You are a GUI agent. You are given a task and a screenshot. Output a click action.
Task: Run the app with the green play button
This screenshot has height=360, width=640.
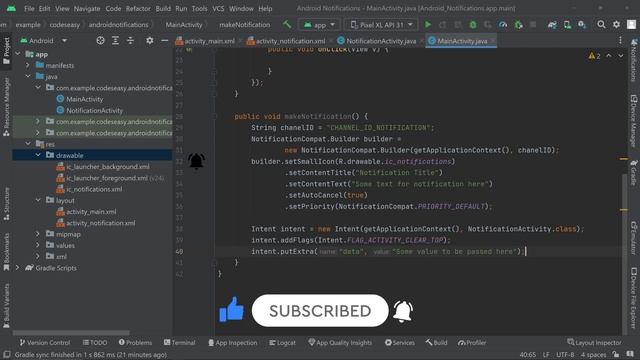pos(428,24)
